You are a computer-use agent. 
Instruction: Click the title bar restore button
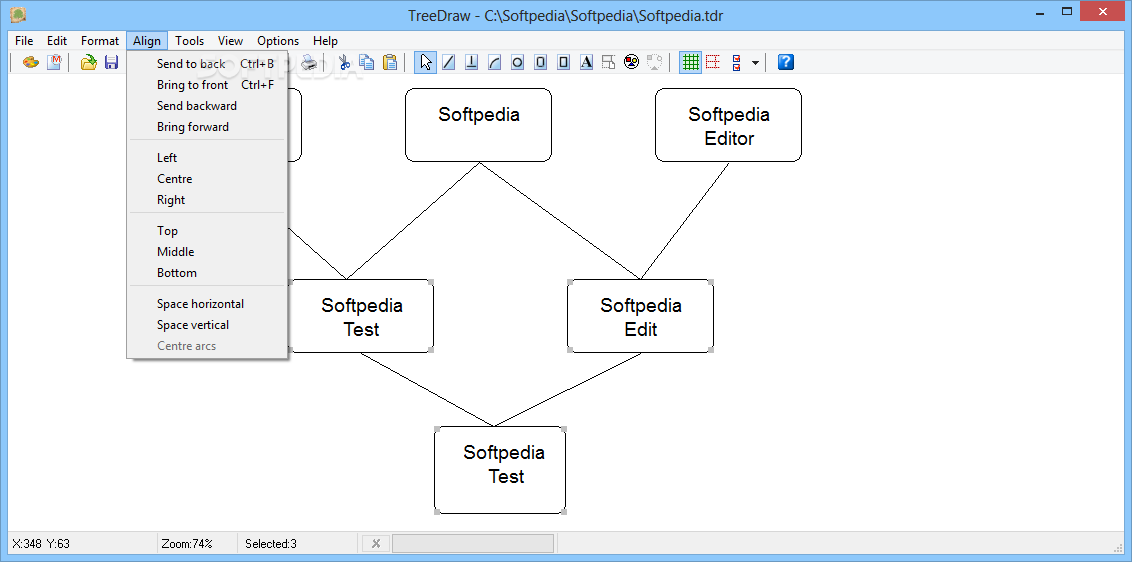1067,11
